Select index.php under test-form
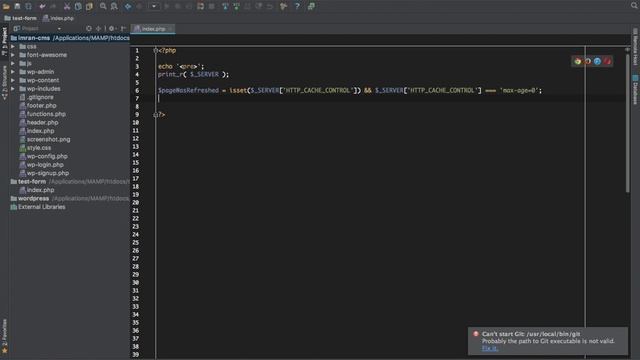 [37, 190]
